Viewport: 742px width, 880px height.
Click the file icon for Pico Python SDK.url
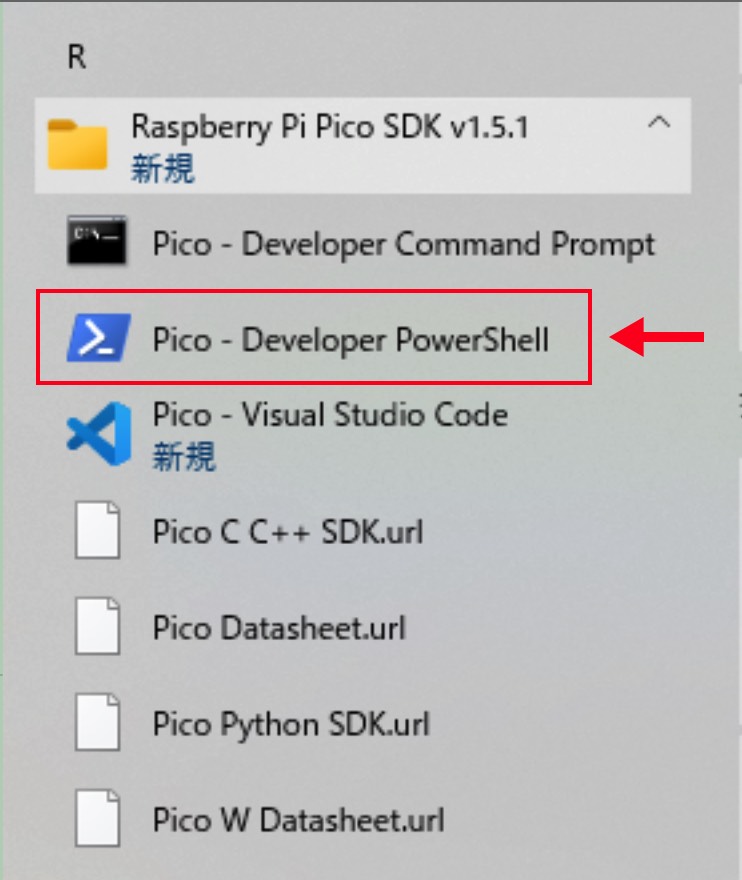(98, 724)
